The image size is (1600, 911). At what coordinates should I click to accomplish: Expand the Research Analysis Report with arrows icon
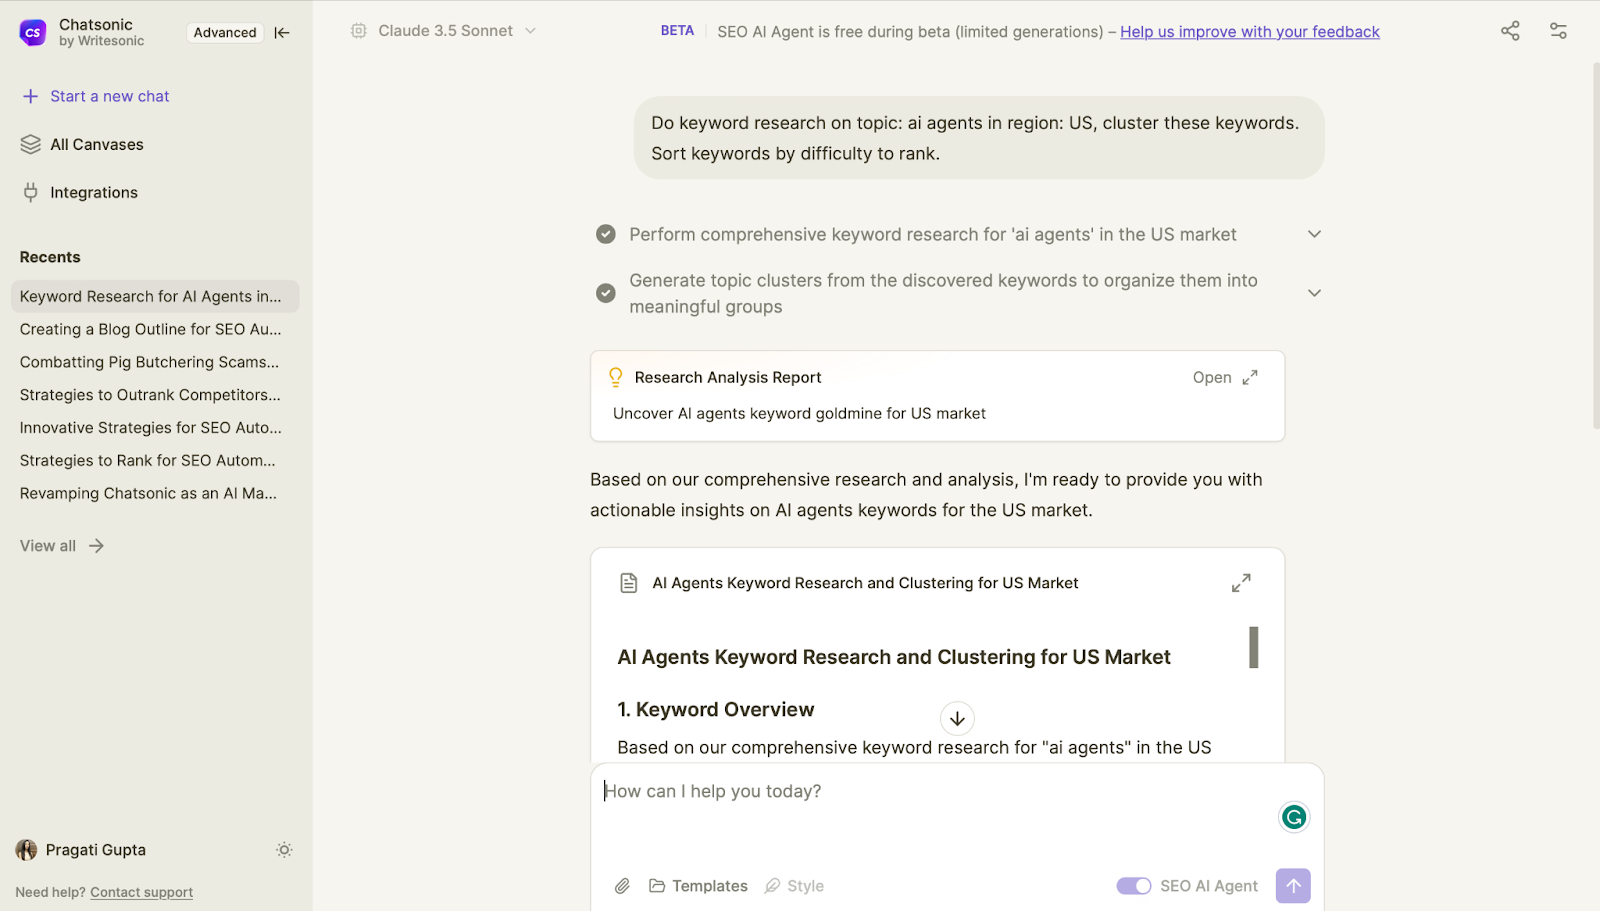(x=1250, y=377)
